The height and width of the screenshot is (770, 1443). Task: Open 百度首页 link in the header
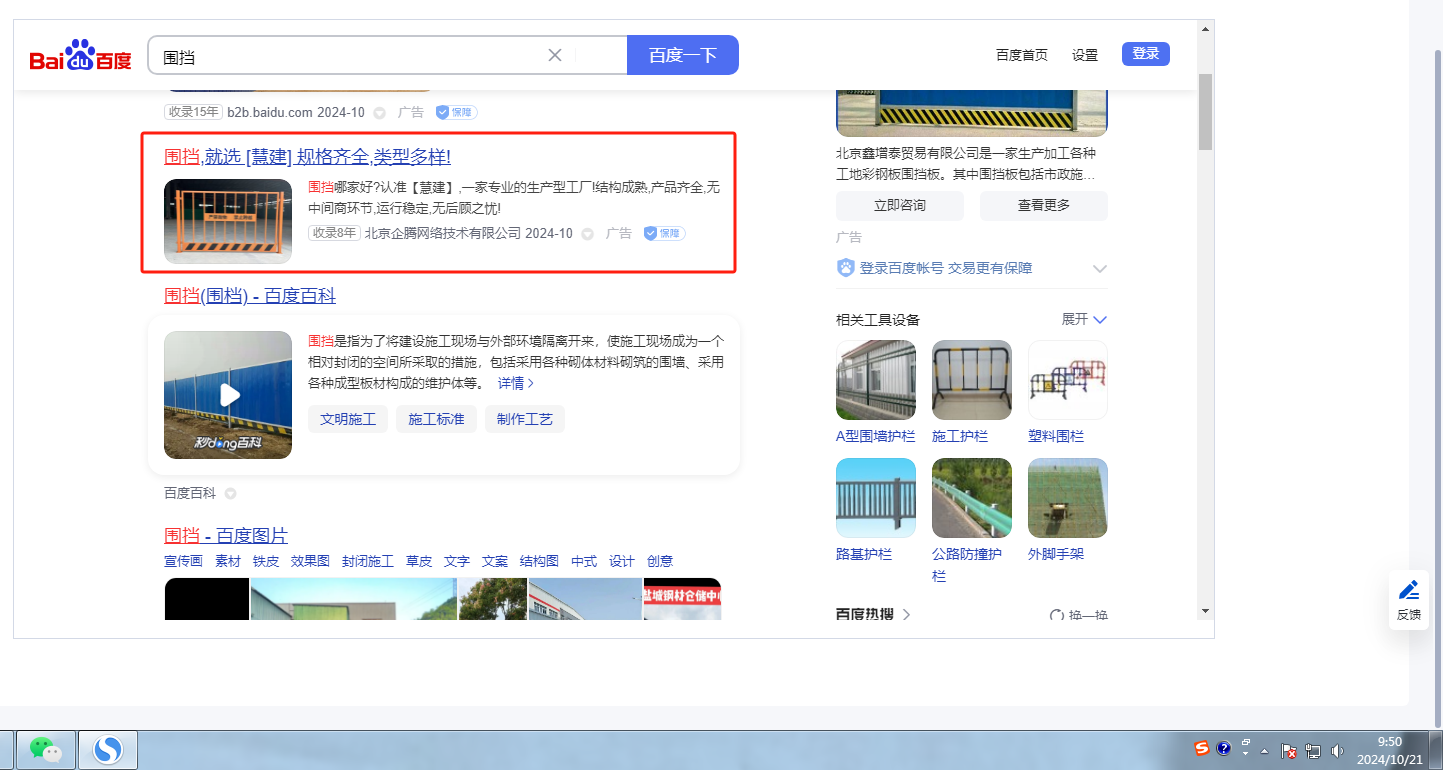coord(1022,55)
